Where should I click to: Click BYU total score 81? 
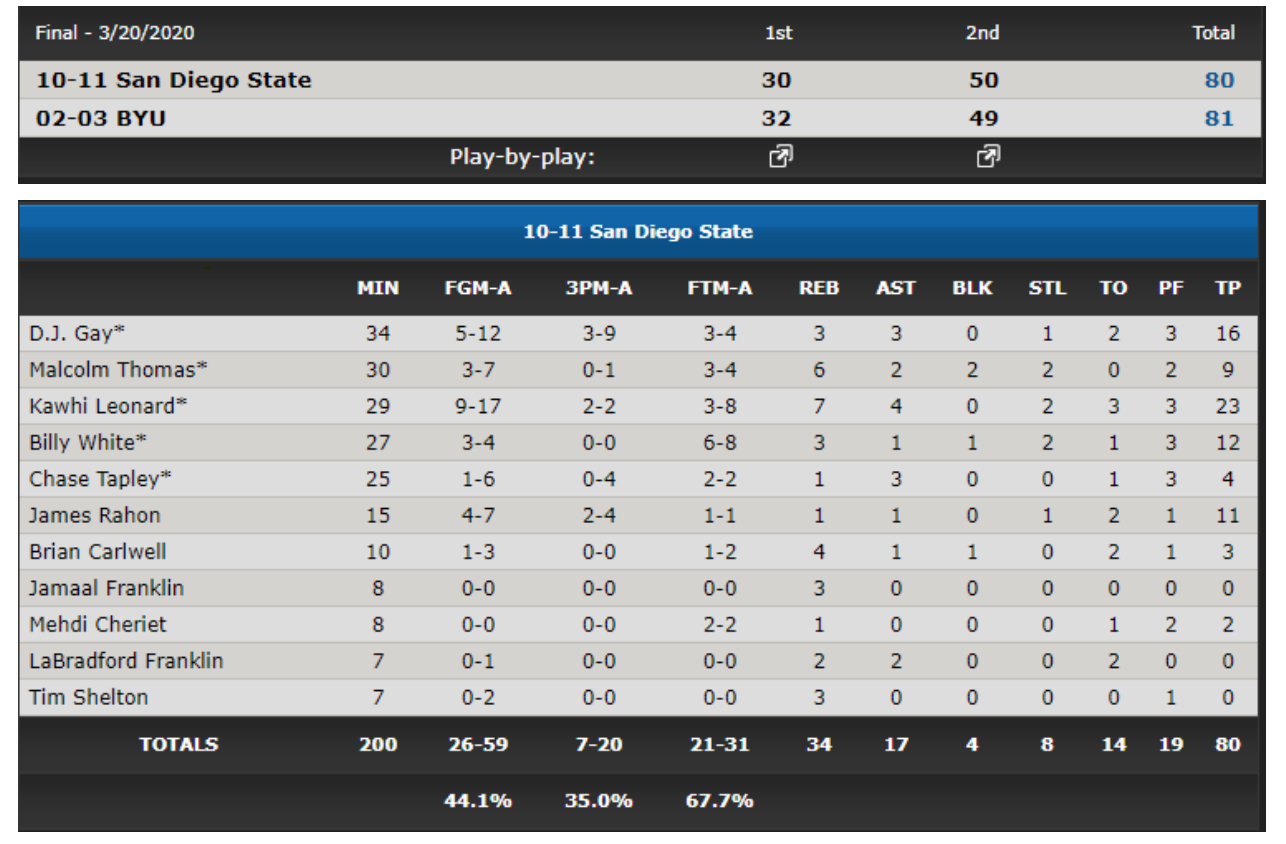(1219, 119)
